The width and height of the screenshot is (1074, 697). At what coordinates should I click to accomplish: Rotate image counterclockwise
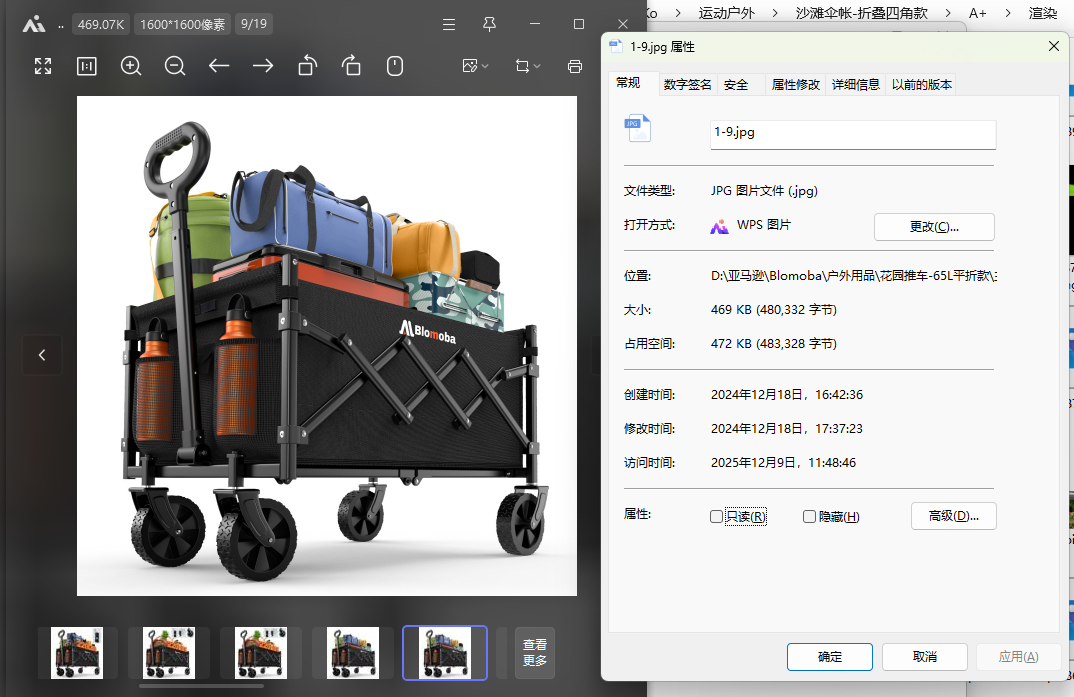tap(307, 66)
